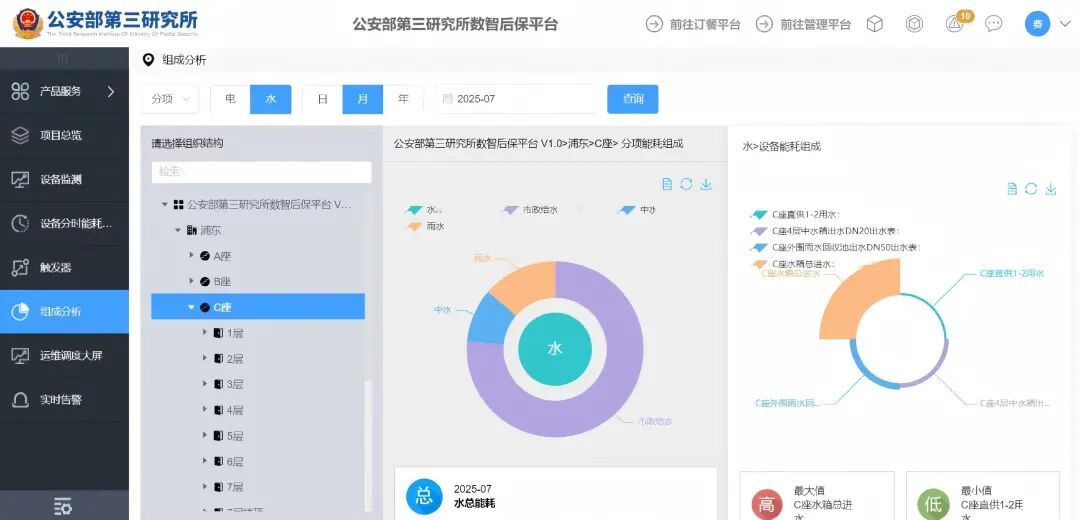Download the right chart image

click(x=1051, y=189)
